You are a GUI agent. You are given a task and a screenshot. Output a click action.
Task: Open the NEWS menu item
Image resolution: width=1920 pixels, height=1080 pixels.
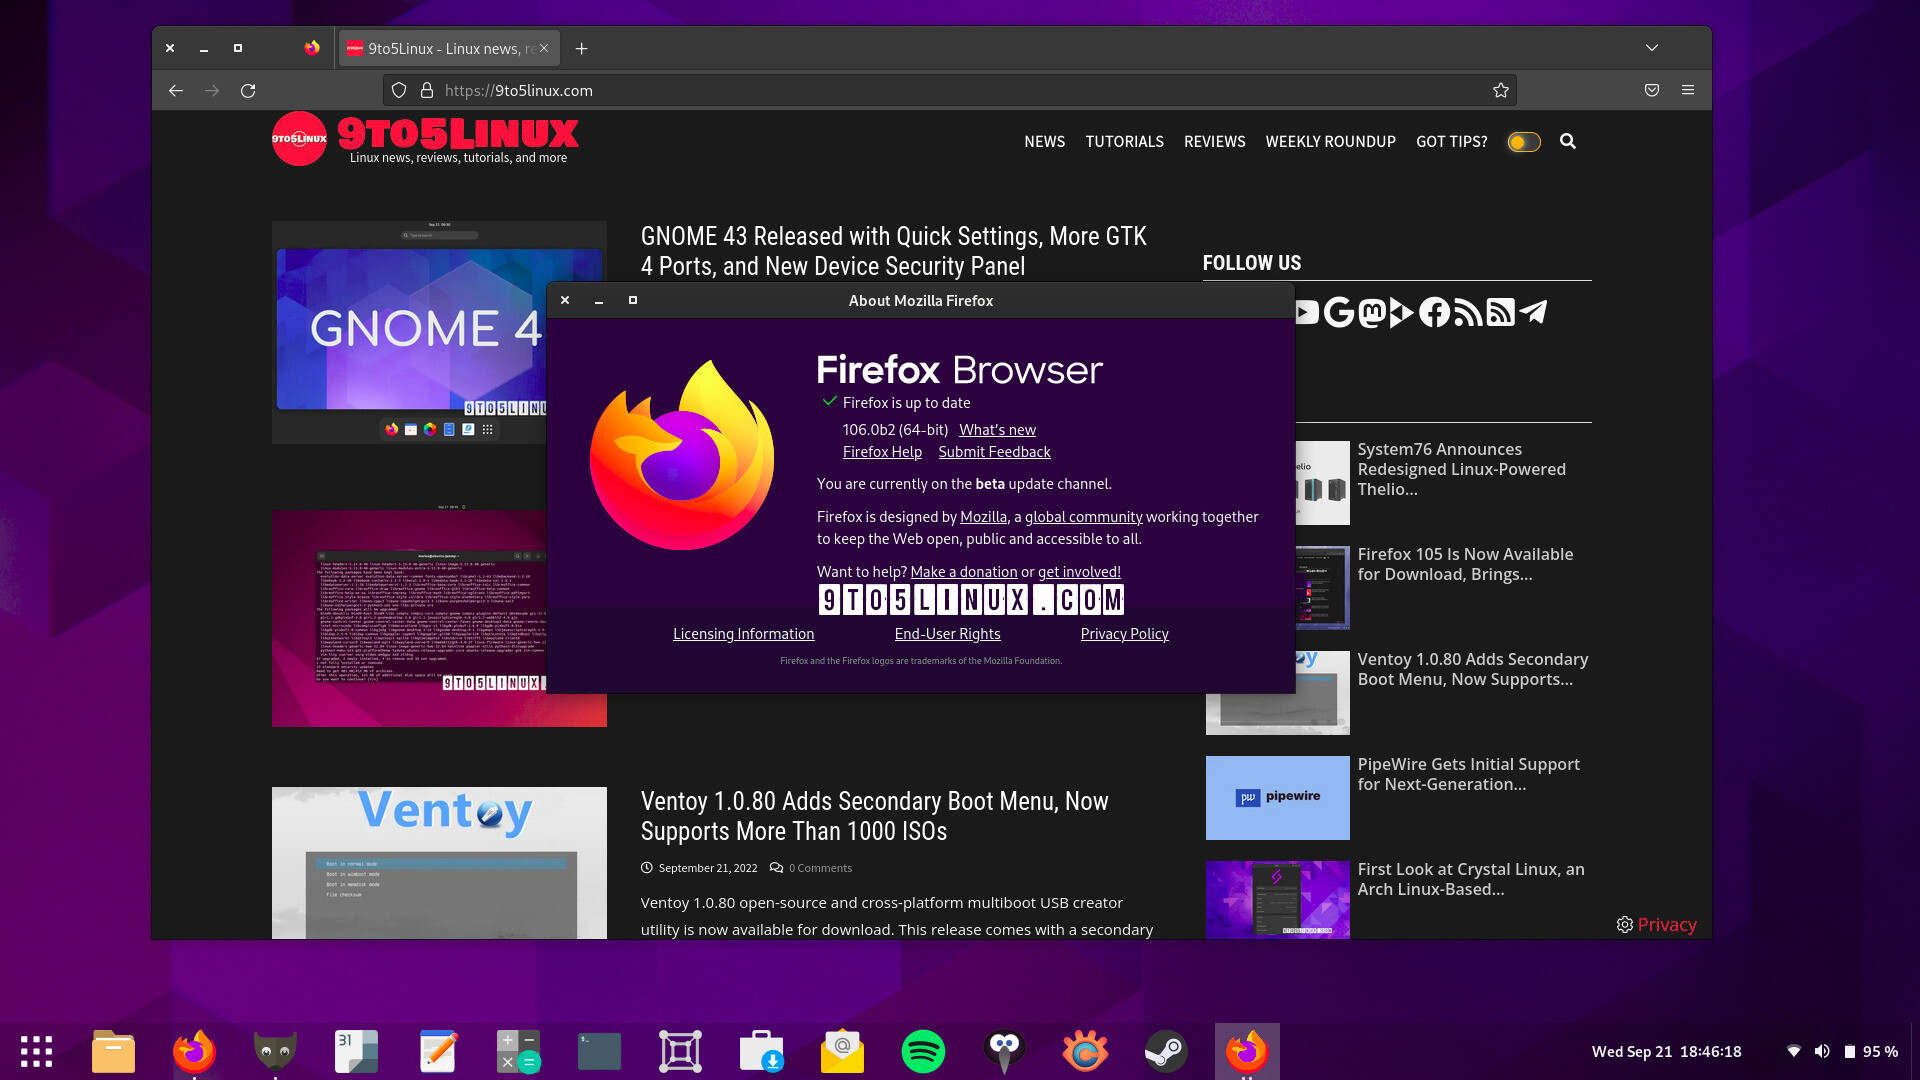pos(1044,141)
